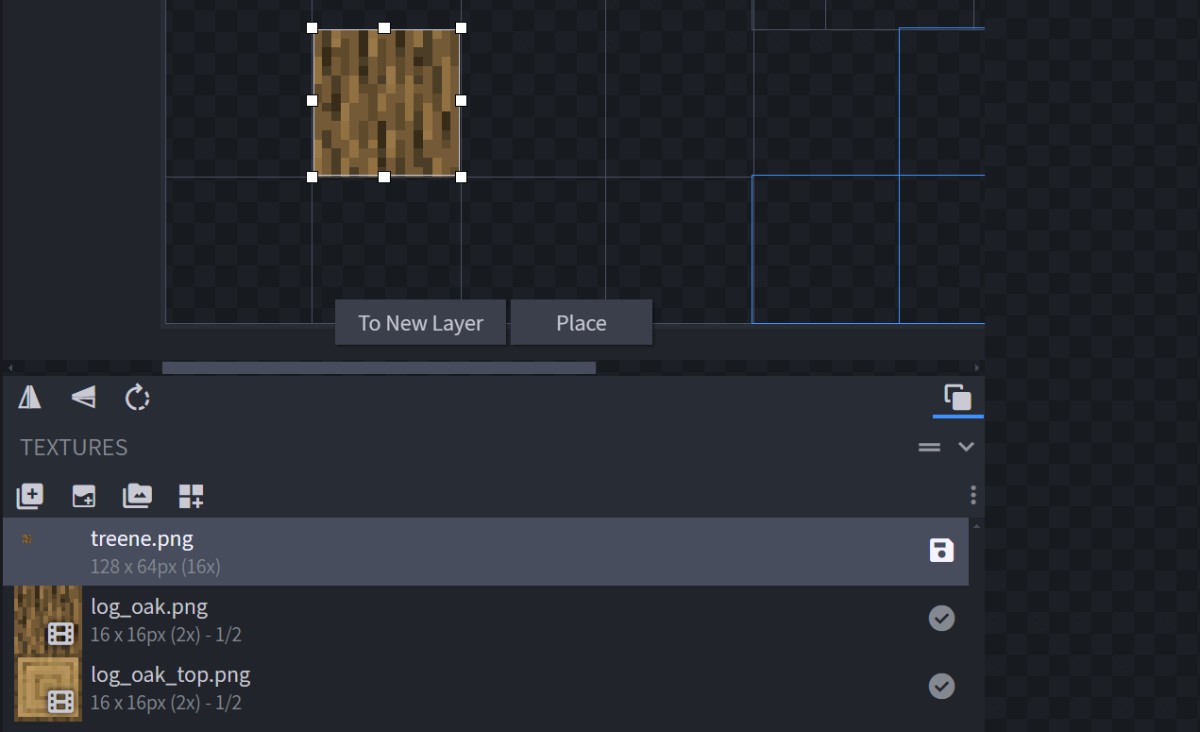Click the log_oak.png thumbnail image
1200x732 pixels.
(x=48, y=619)
